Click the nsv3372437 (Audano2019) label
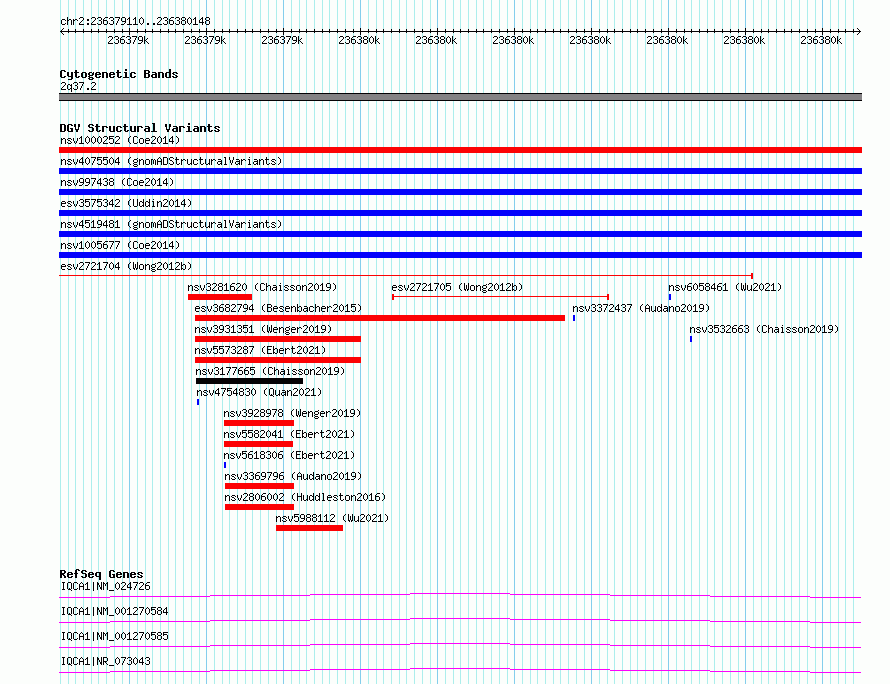890x684 pixels. (x=641, y=308)
